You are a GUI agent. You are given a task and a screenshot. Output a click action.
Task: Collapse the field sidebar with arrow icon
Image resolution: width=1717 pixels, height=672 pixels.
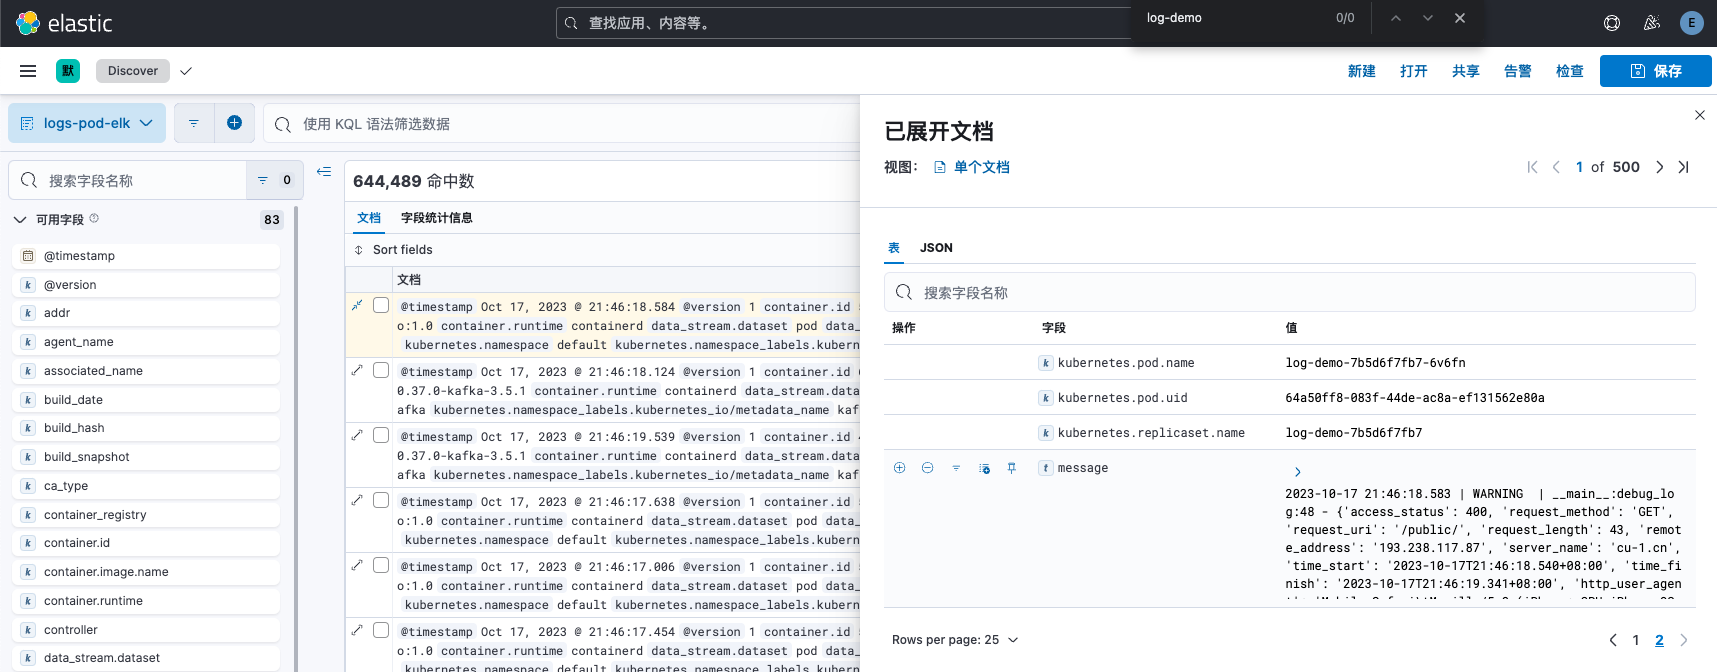tap(324, 172)
